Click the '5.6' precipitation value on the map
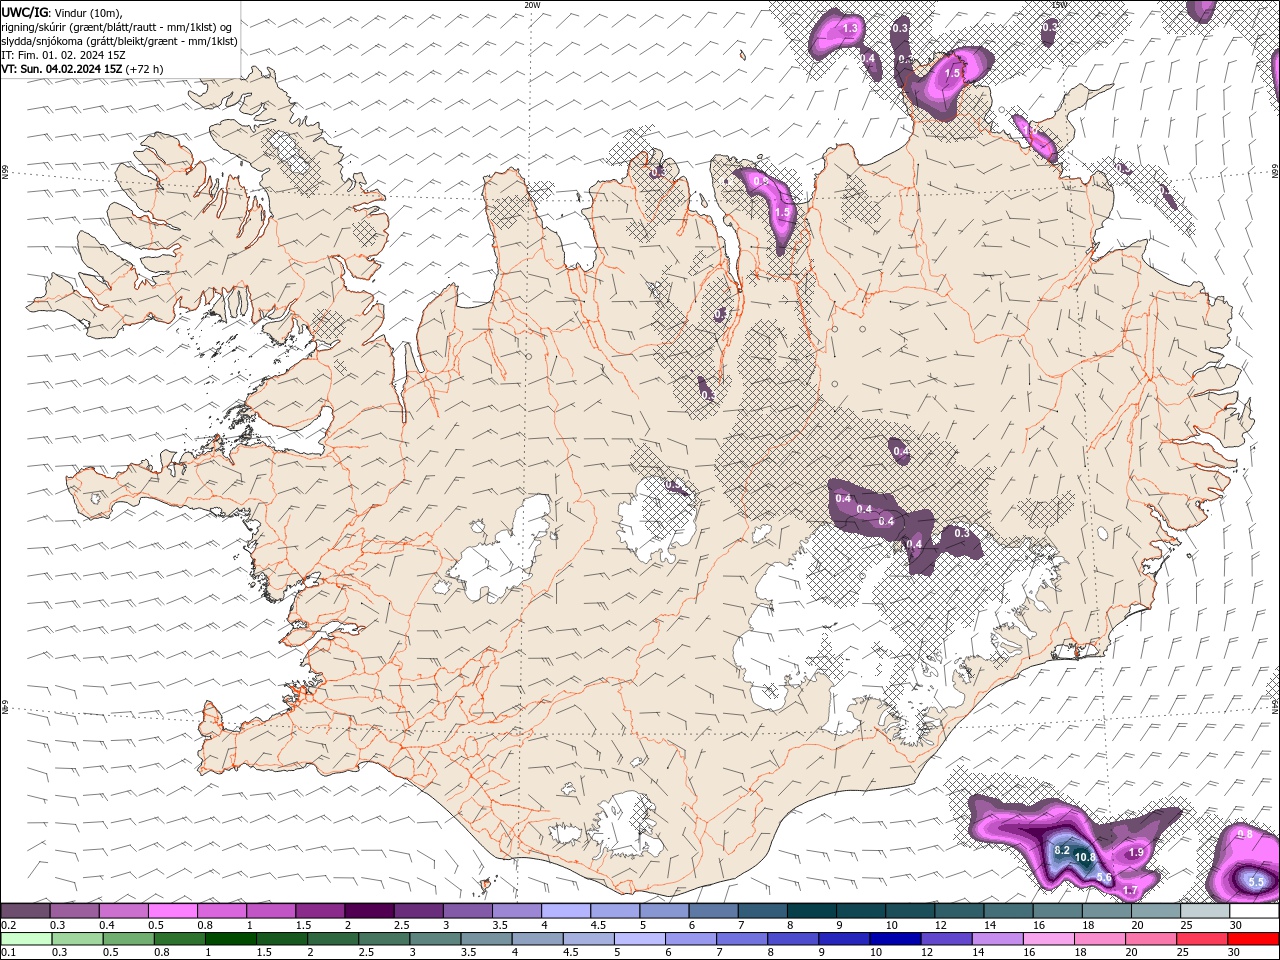 tap(1104, 877)
